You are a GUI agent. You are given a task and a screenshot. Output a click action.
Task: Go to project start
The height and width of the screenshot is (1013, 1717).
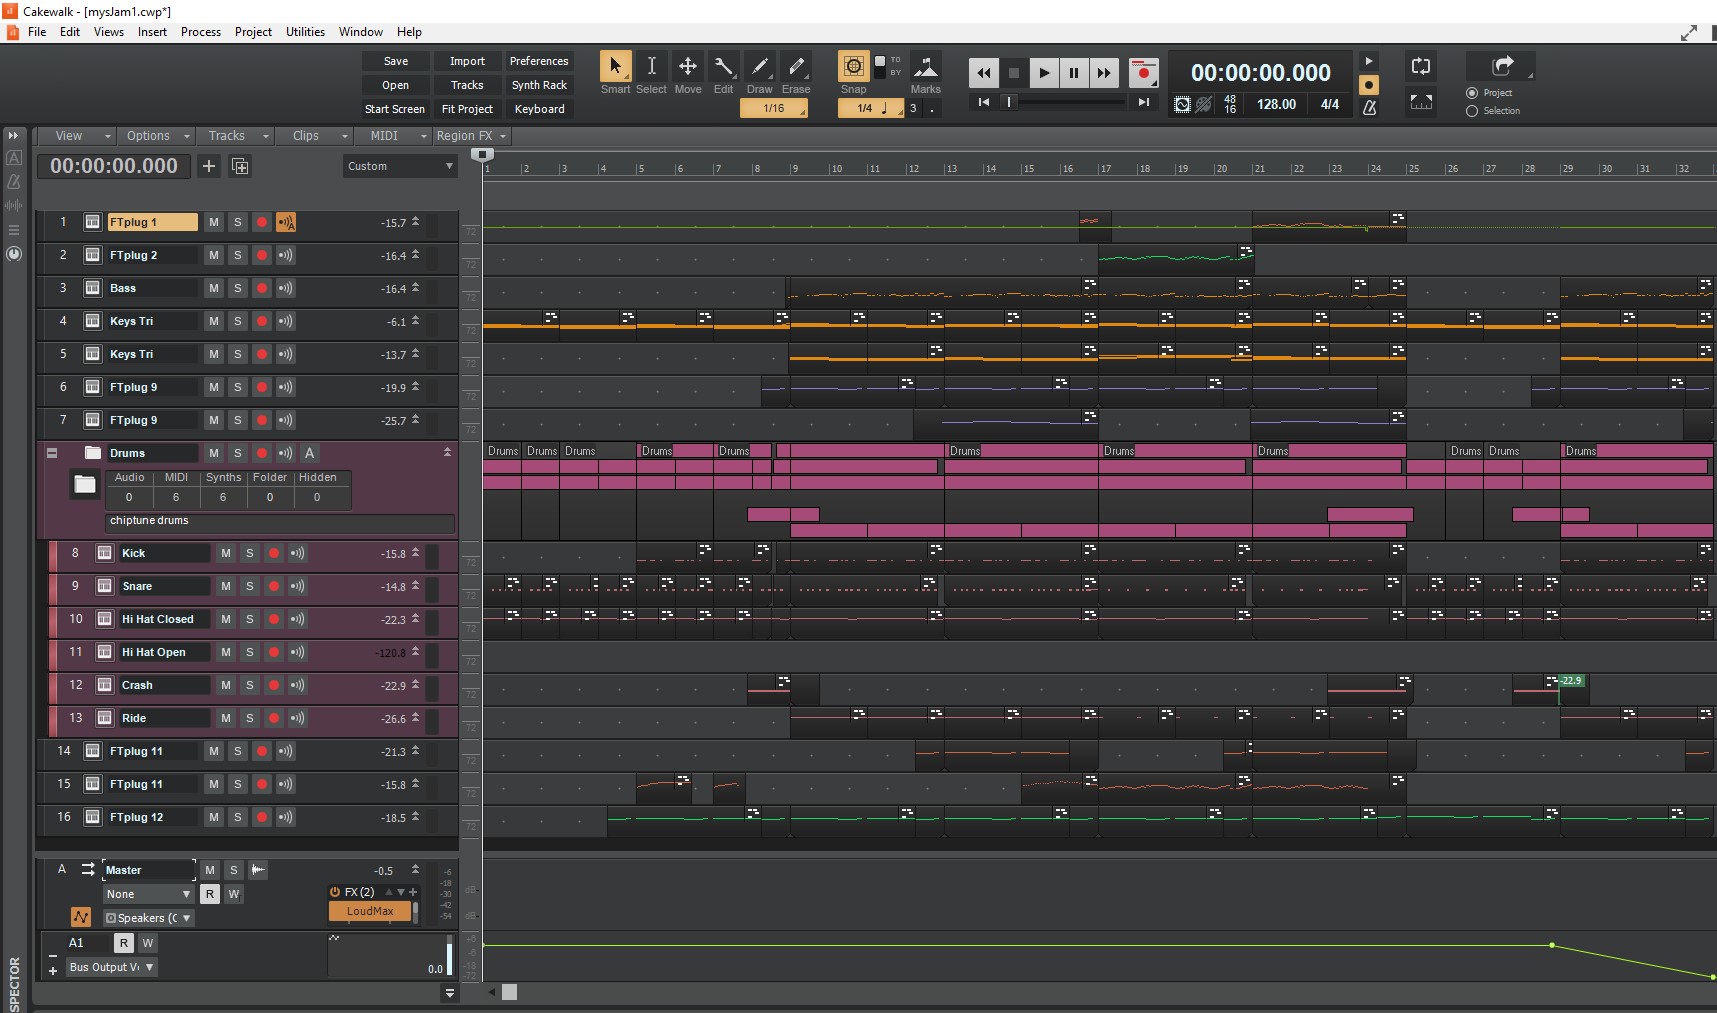pos(984,102)
